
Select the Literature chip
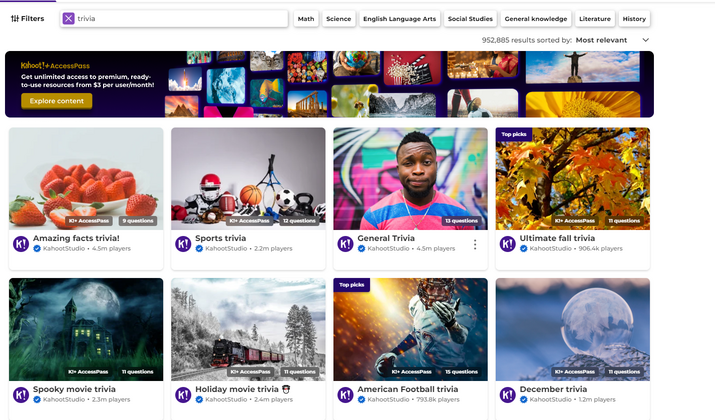point(595,19)
